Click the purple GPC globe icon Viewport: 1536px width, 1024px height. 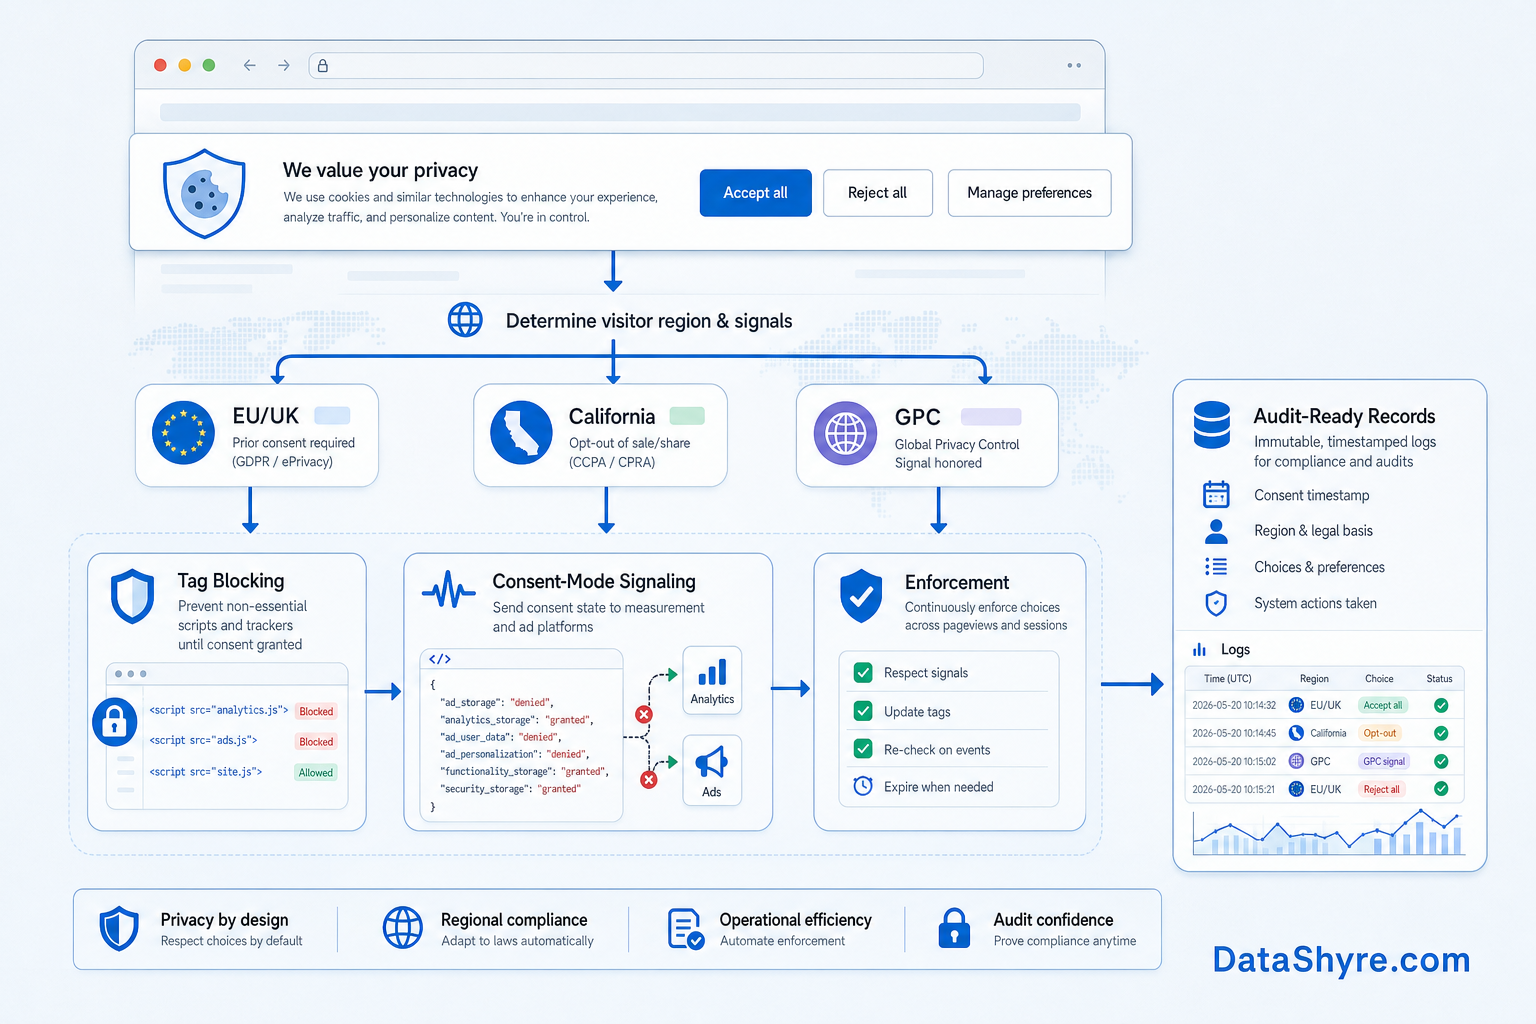pos(845,434)
